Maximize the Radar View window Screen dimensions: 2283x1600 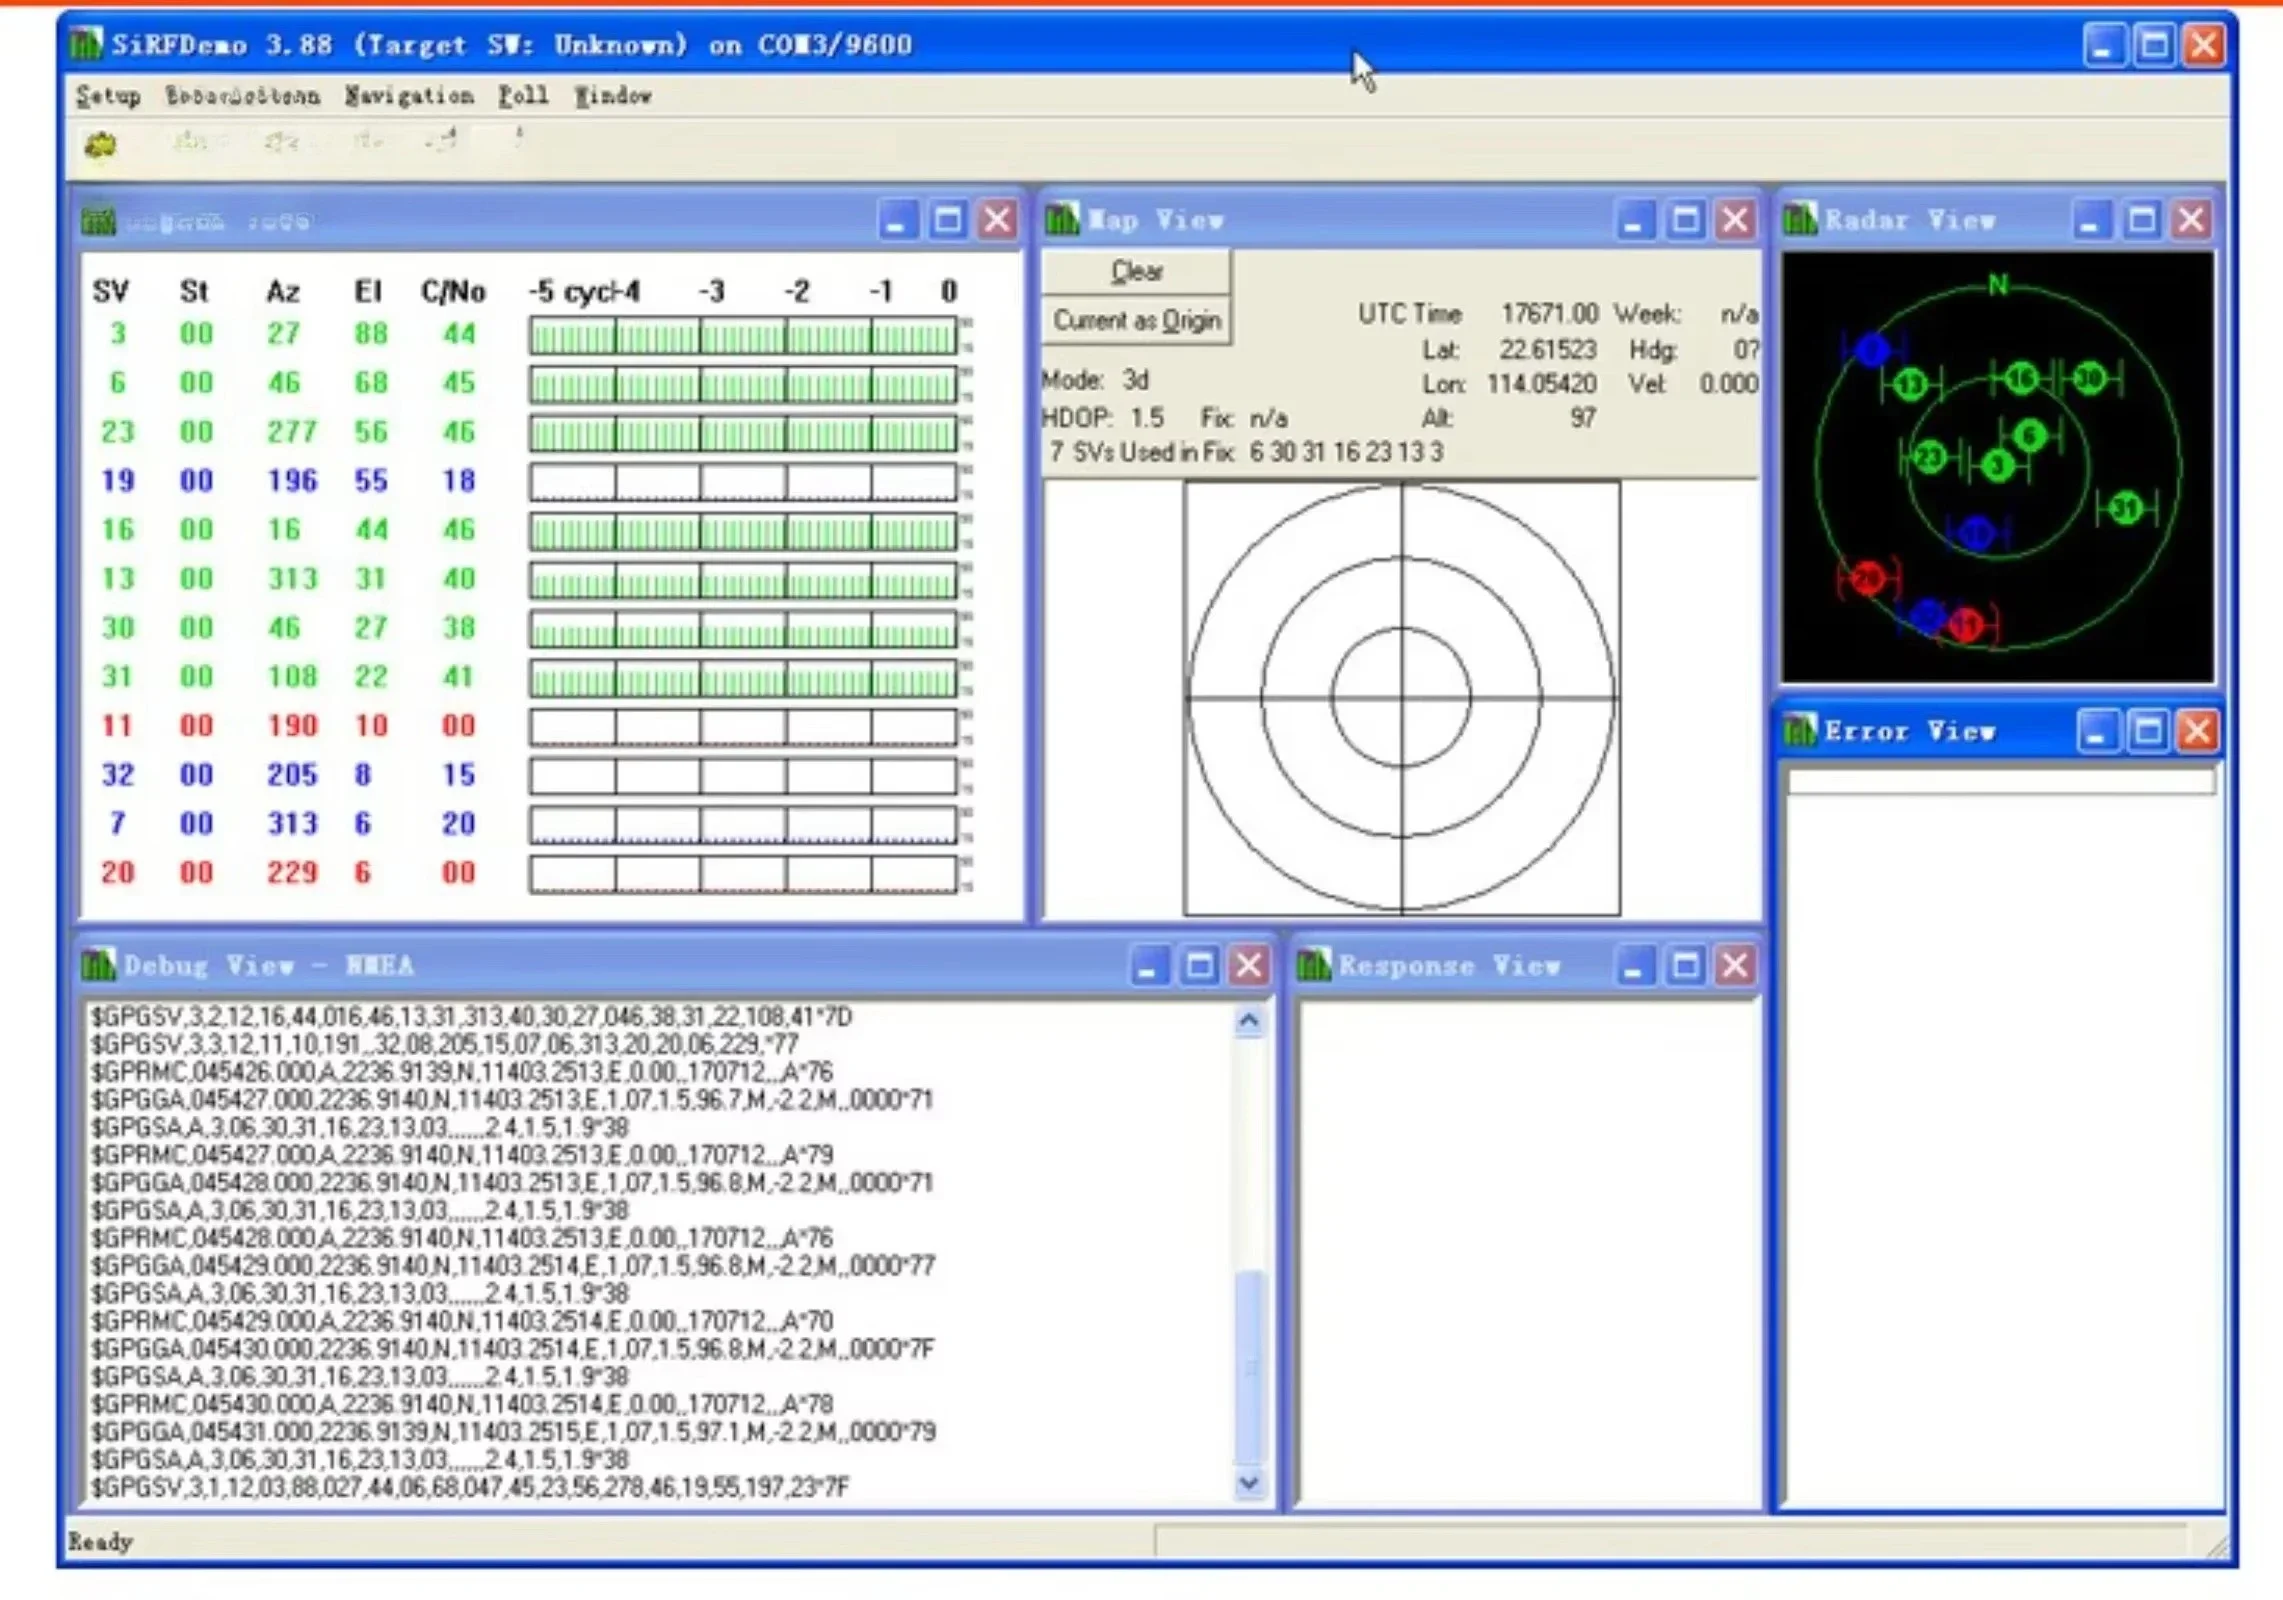click(2141, 220)
